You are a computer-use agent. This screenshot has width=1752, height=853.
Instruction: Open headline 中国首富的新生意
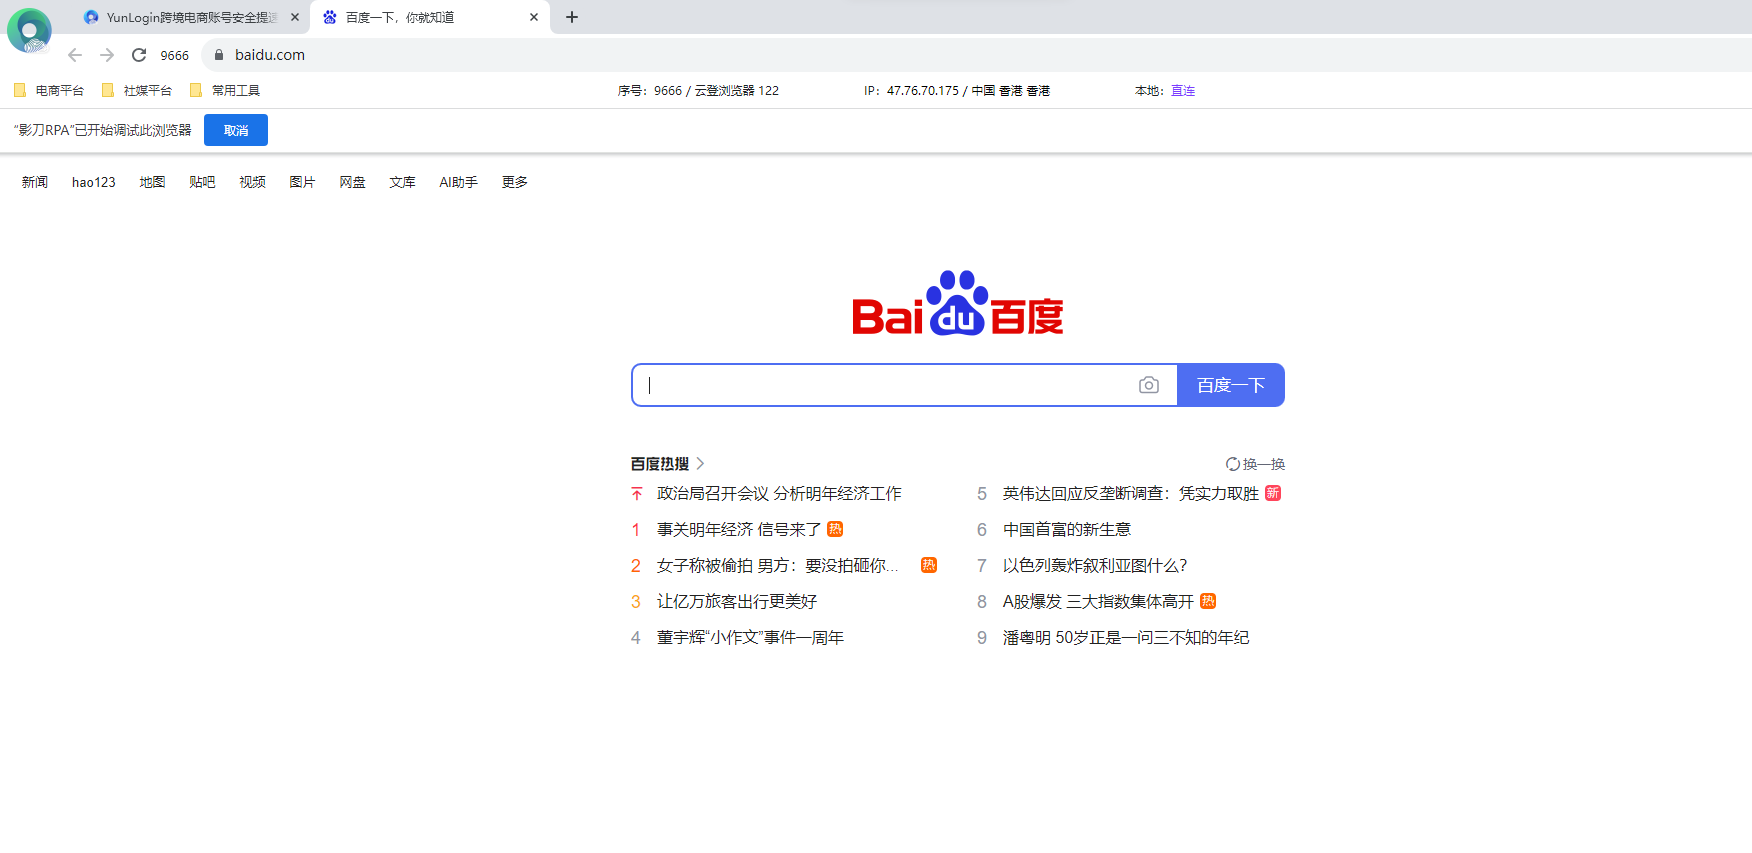point(1067,529)
